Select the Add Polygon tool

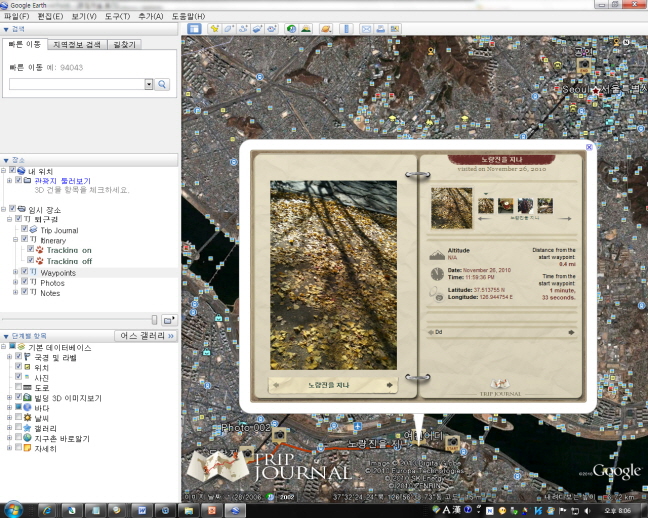click(229, 29)
